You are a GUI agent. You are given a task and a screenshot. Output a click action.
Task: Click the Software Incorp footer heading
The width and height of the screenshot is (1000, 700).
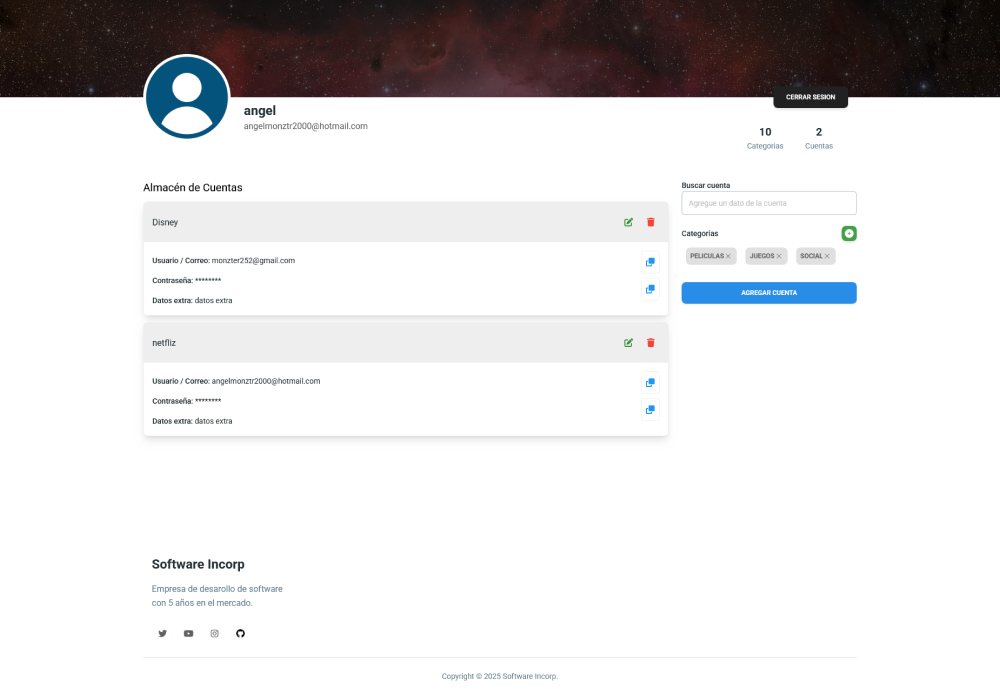point(198,564)
